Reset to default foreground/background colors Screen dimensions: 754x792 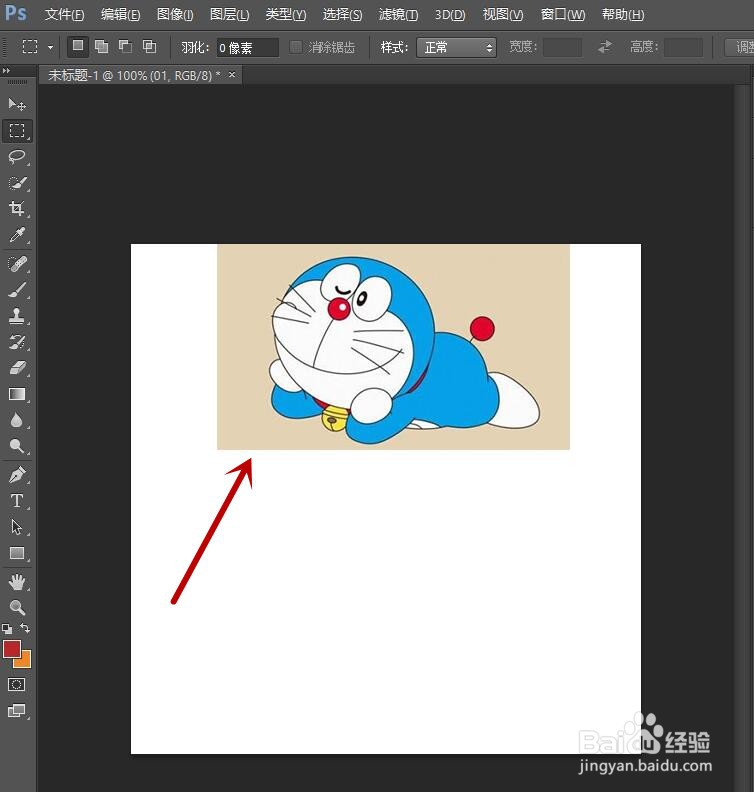pyautogui.click(x=7, y=629)
